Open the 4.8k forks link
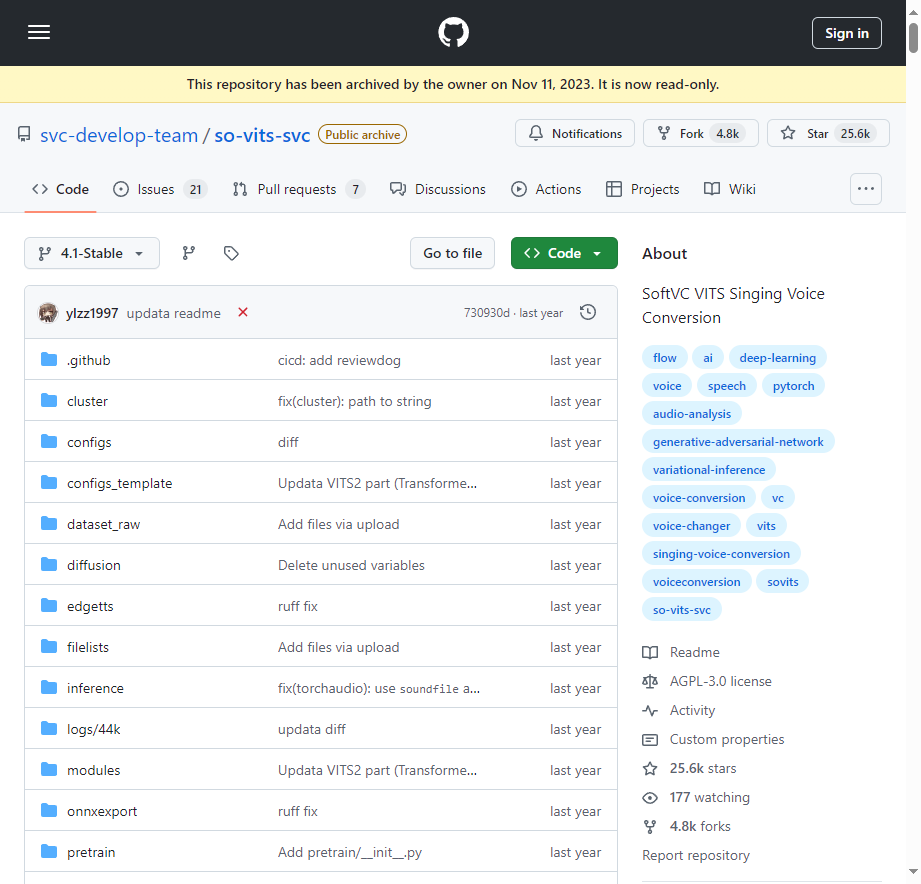921x884 pixels. [x=687, y=826]
